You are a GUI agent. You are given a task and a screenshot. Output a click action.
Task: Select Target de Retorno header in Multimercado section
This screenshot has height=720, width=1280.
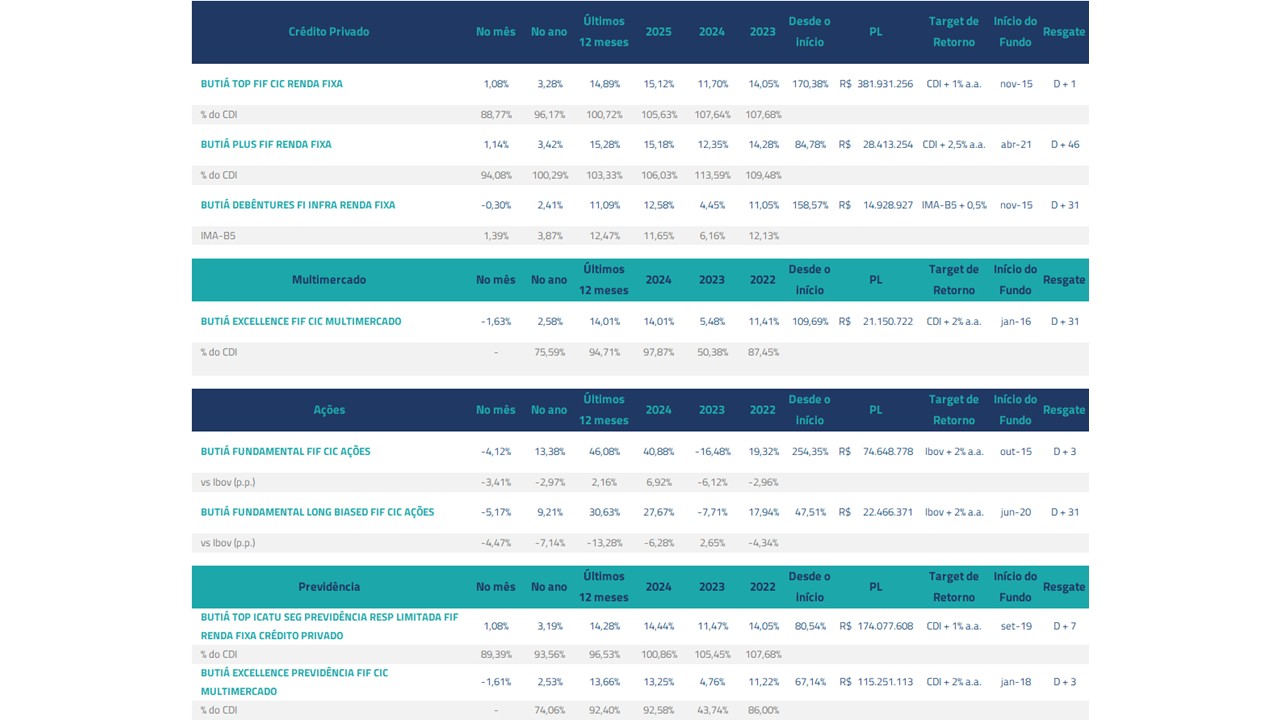[x=953, y=280]
